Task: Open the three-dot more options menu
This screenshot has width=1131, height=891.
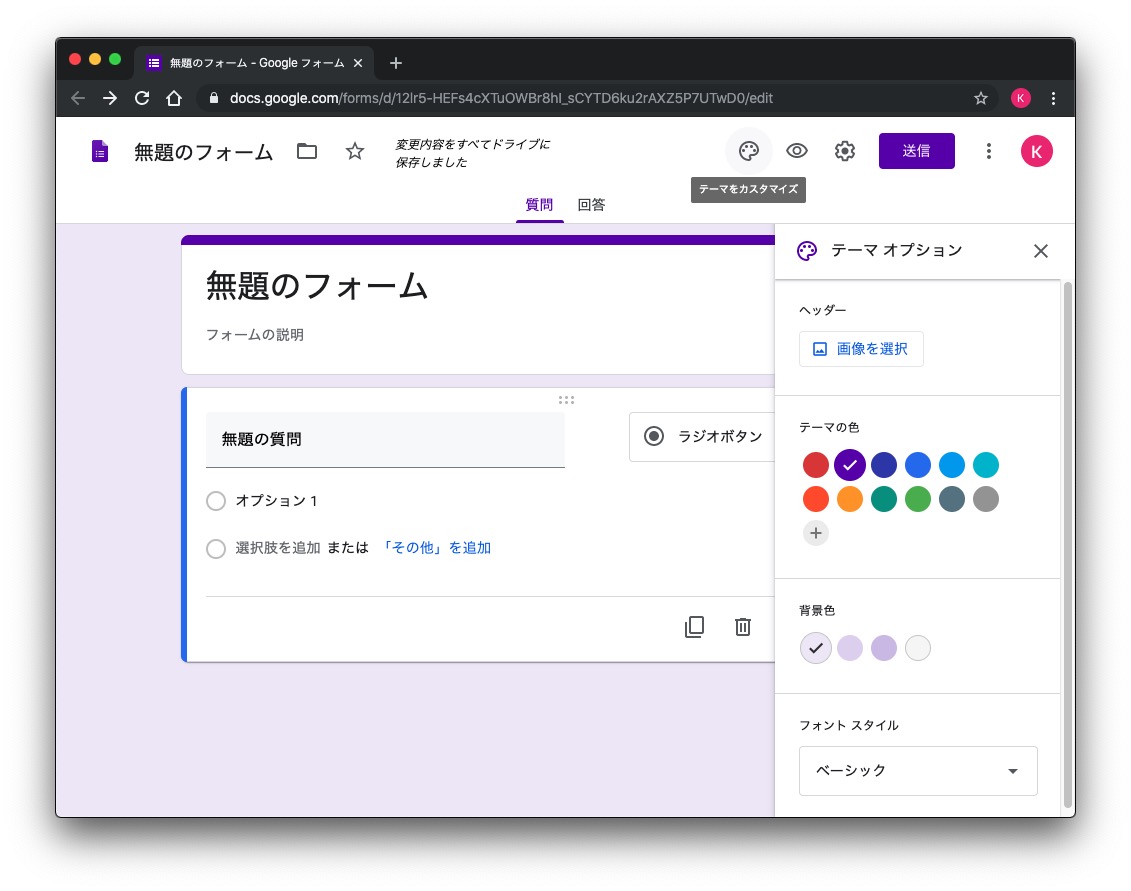Action: coord(988,151)
